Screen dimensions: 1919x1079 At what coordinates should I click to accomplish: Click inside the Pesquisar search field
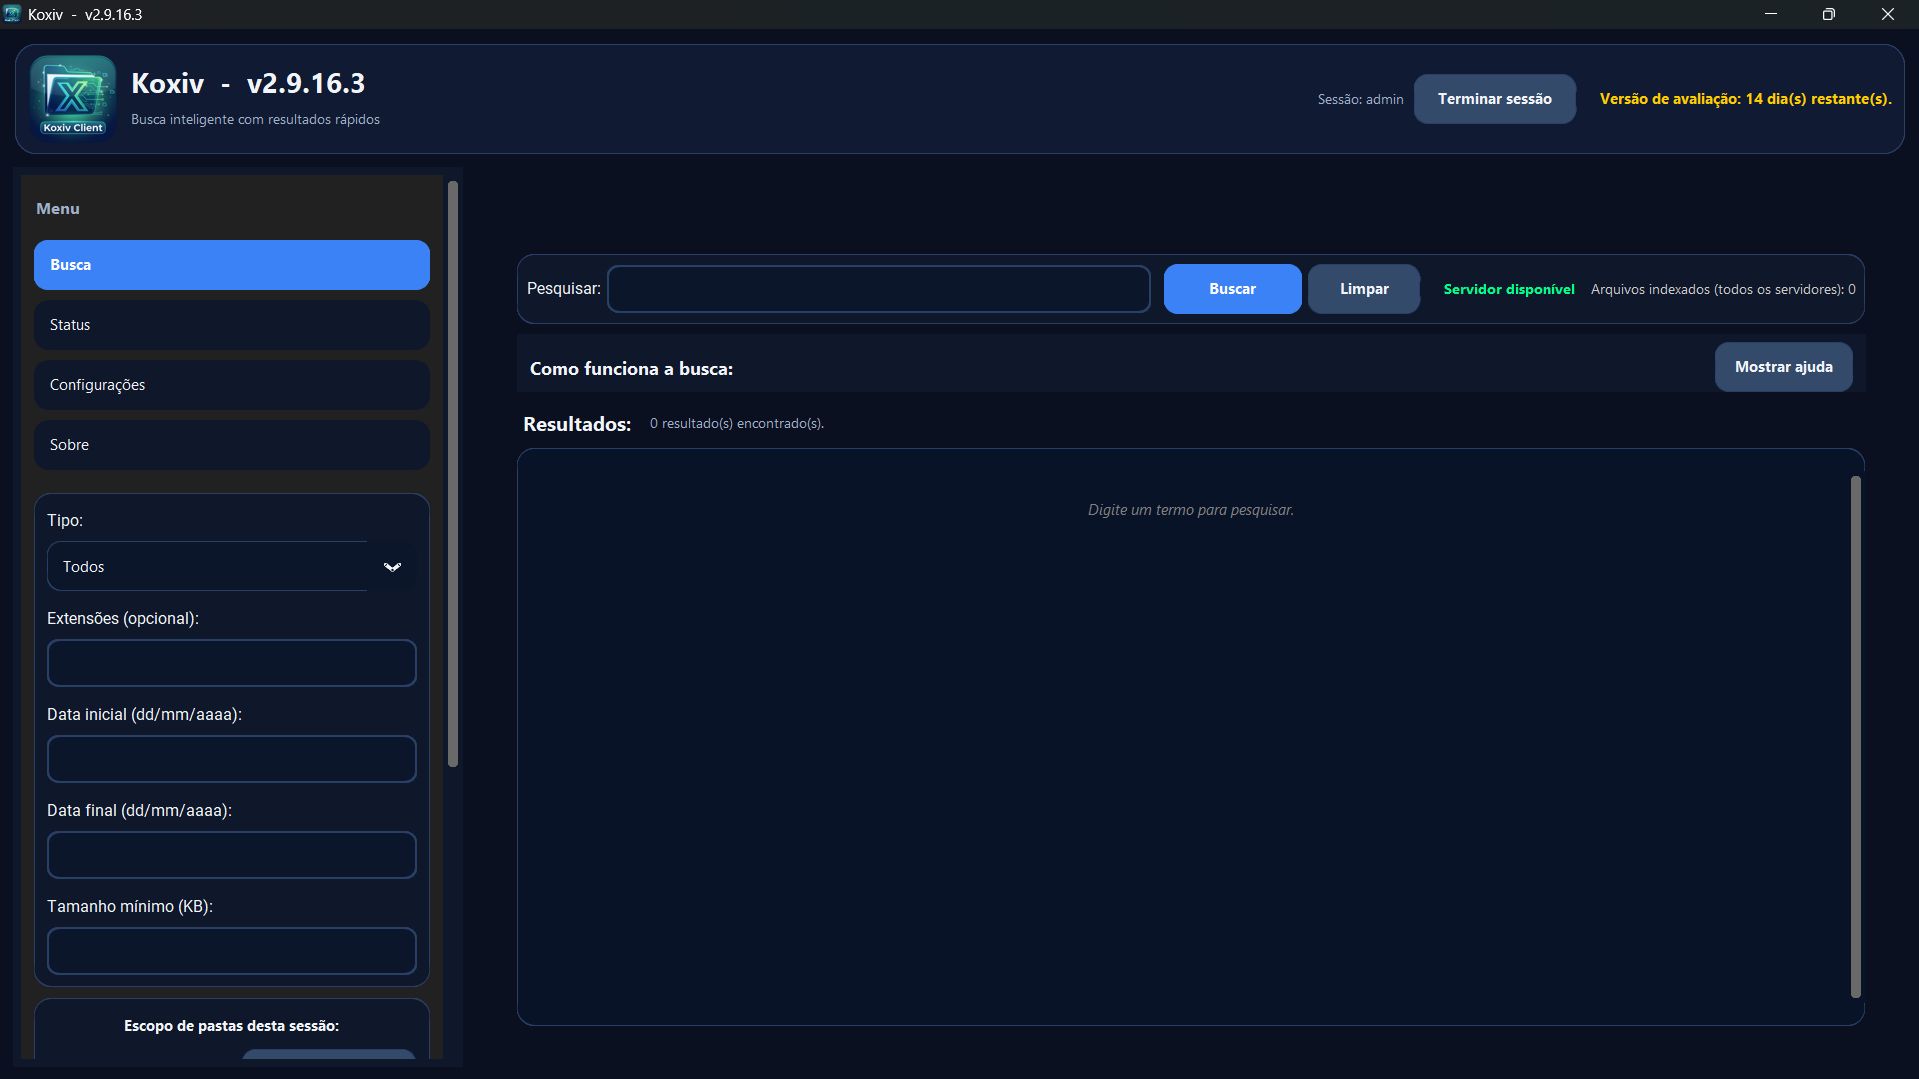[x=878, y=288]
